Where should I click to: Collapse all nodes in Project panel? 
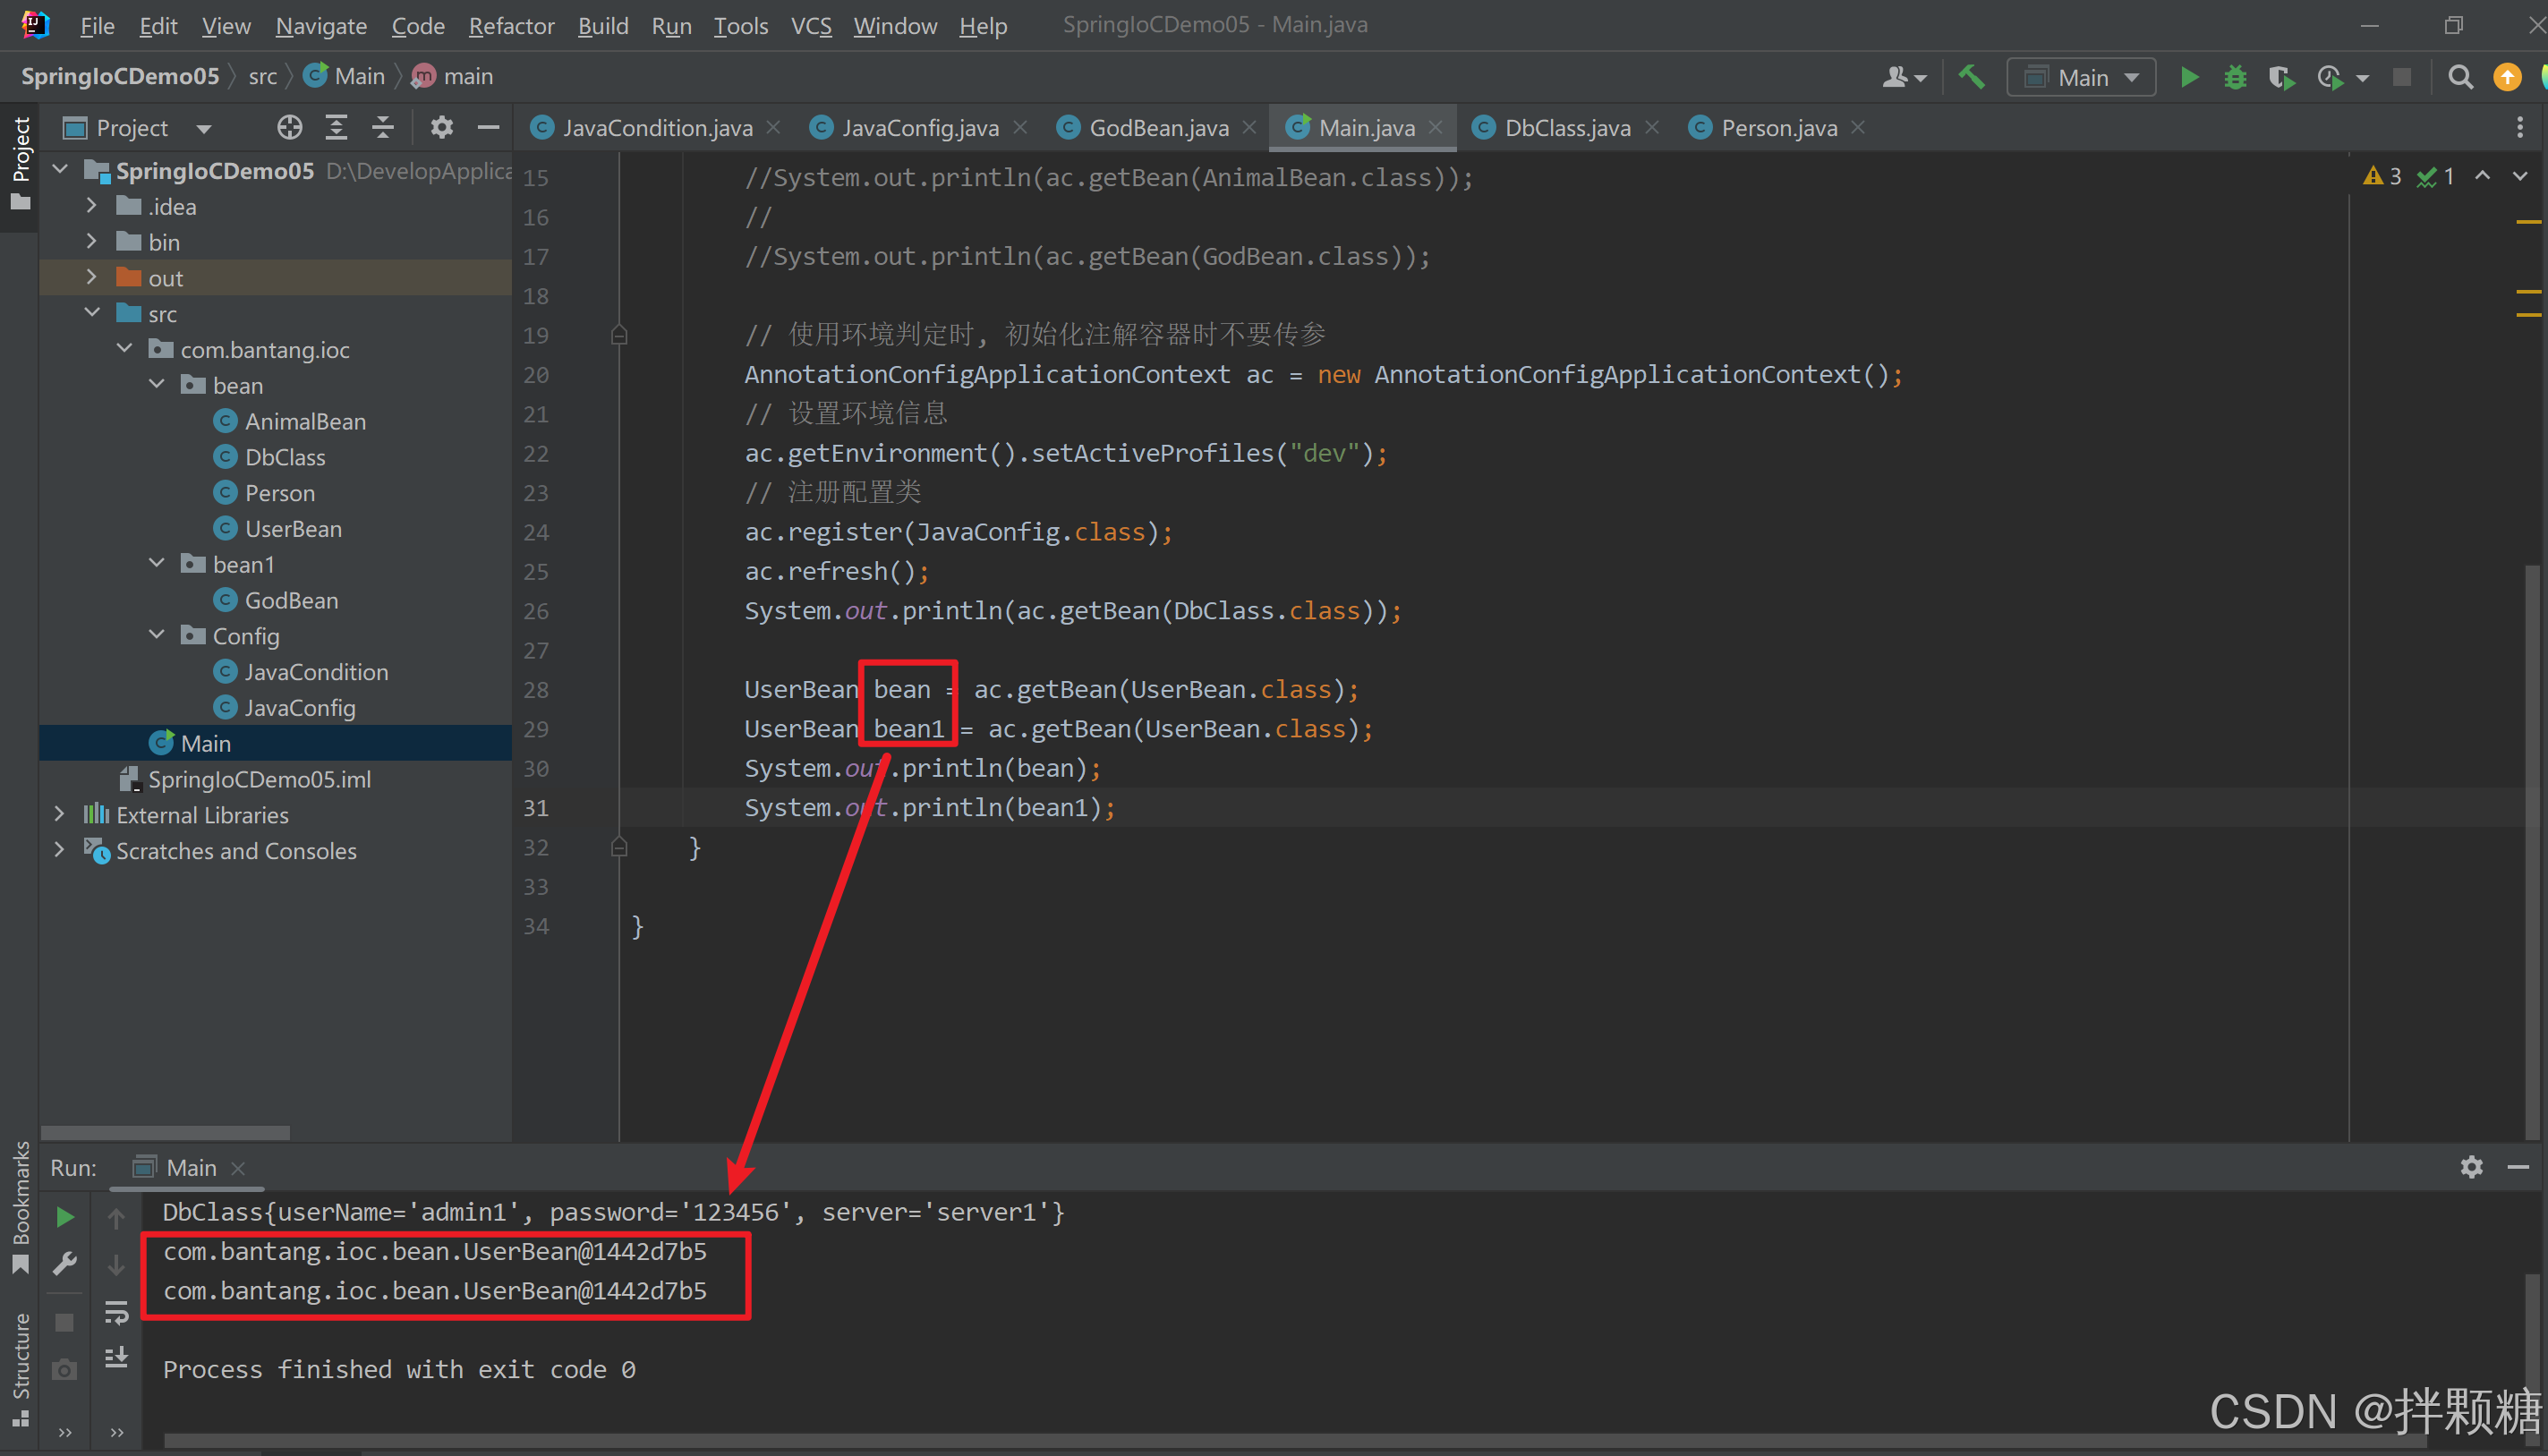tap(383, 127)
